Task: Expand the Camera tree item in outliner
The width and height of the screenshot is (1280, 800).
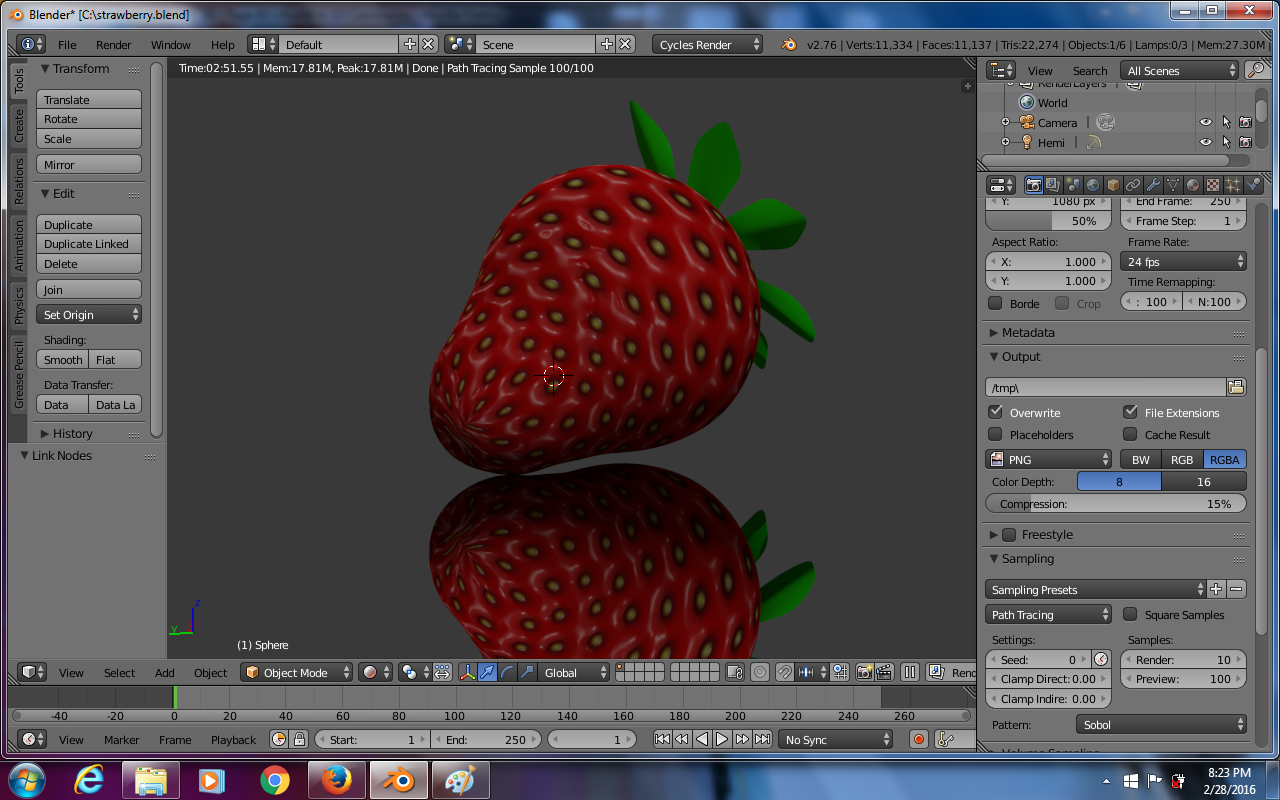Action: click(x=1006, y=122)
